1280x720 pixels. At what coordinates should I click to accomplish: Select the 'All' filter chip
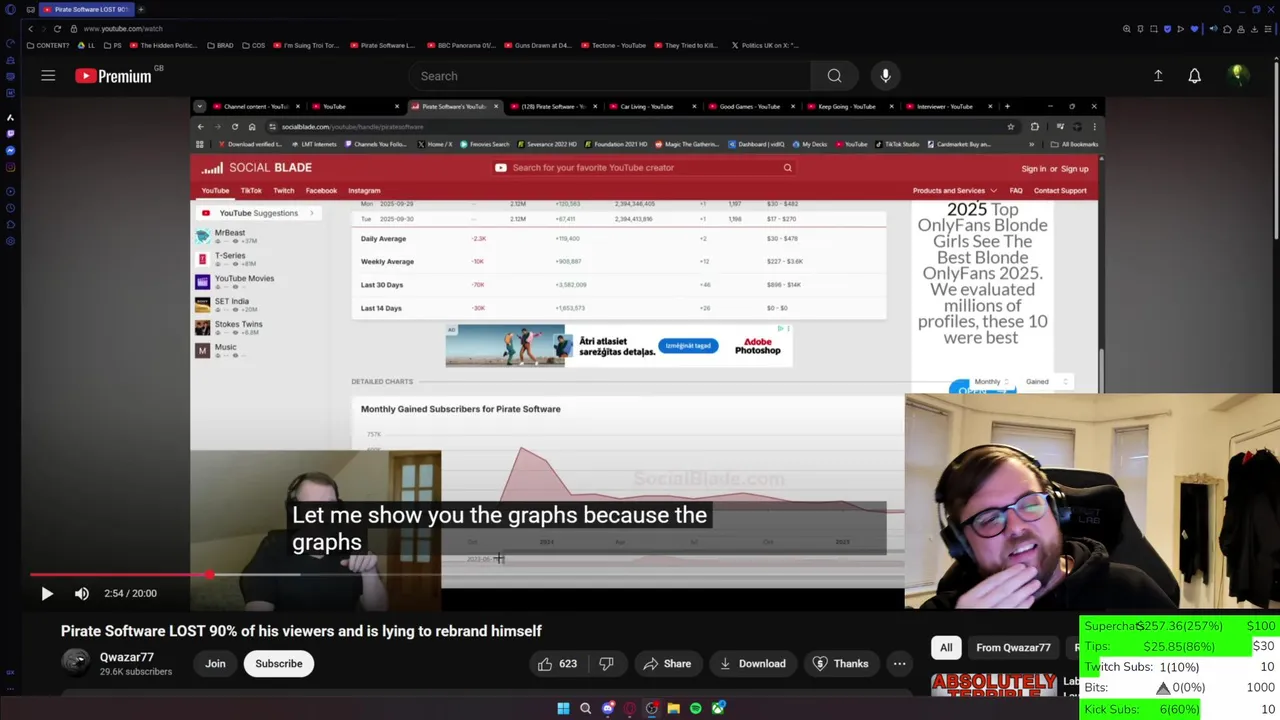pos(946,648)
